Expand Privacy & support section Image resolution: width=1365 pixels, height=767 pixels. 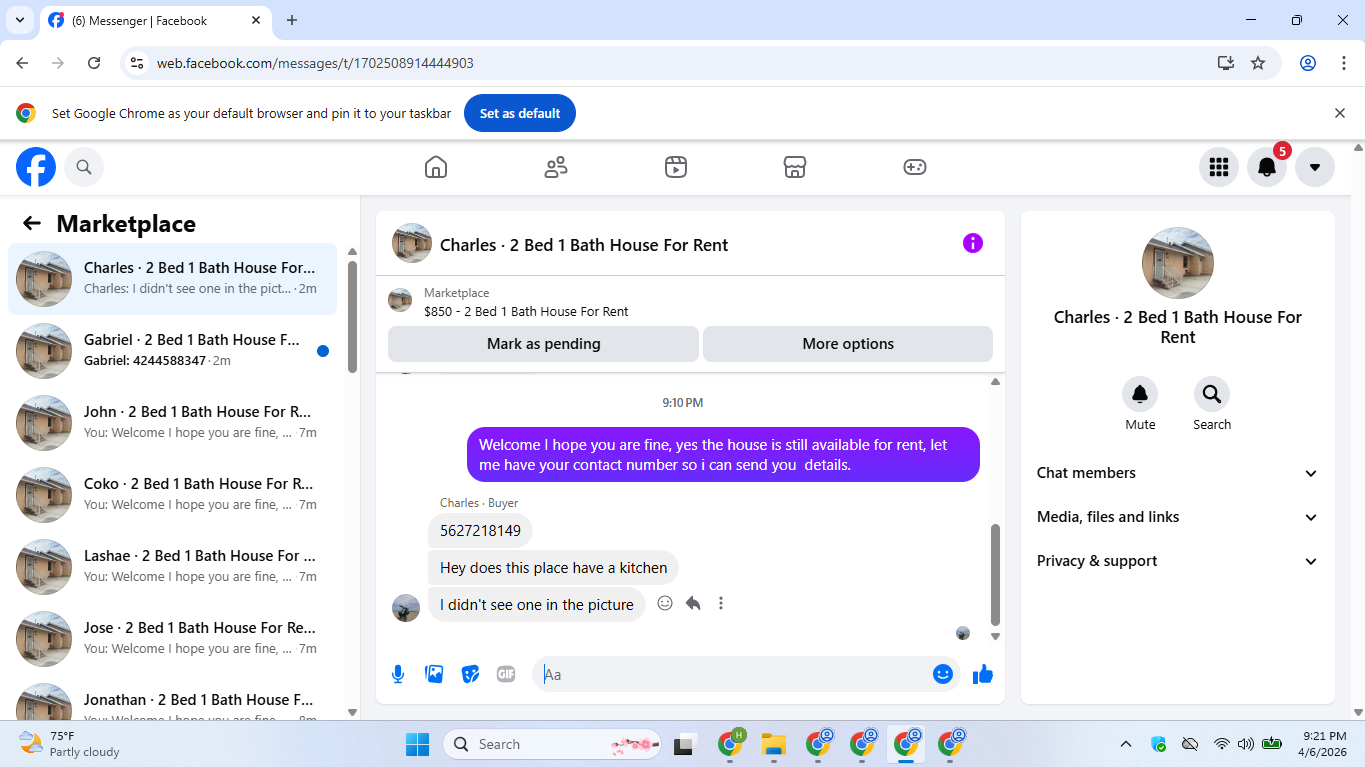pos(1178,561)
